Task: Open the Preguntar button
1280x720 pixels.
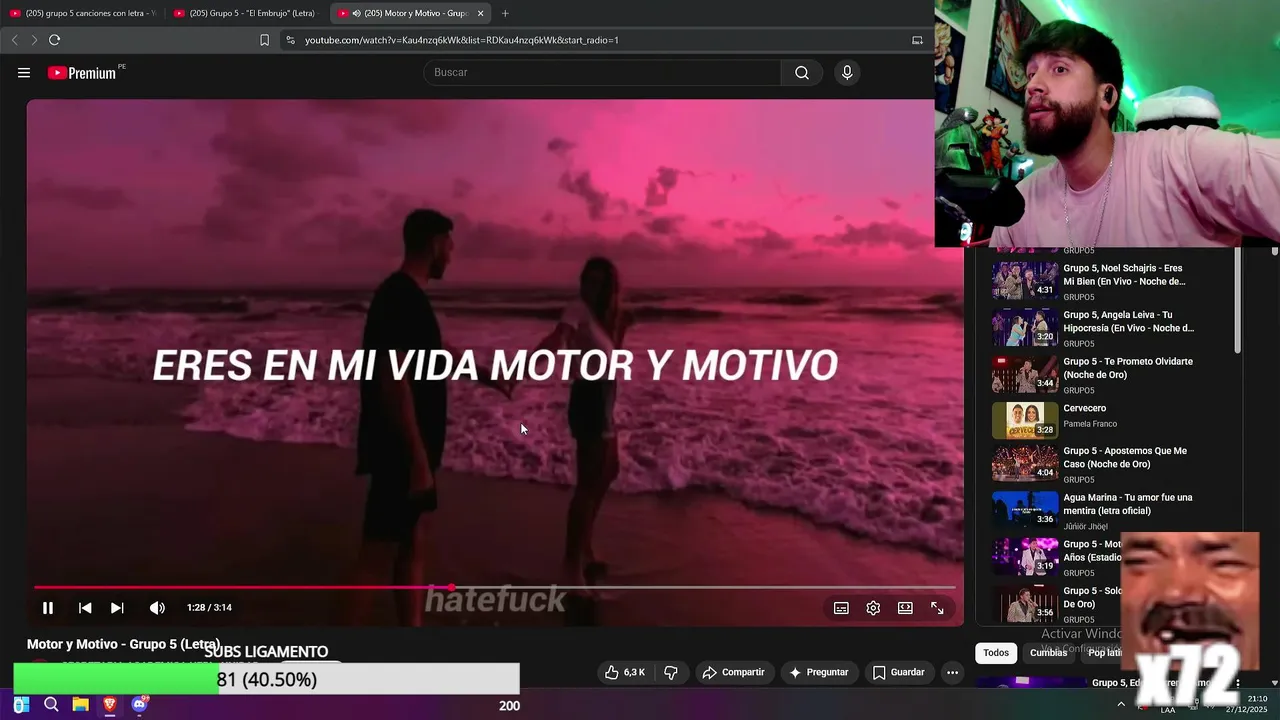Action: (x=819, y=672)
